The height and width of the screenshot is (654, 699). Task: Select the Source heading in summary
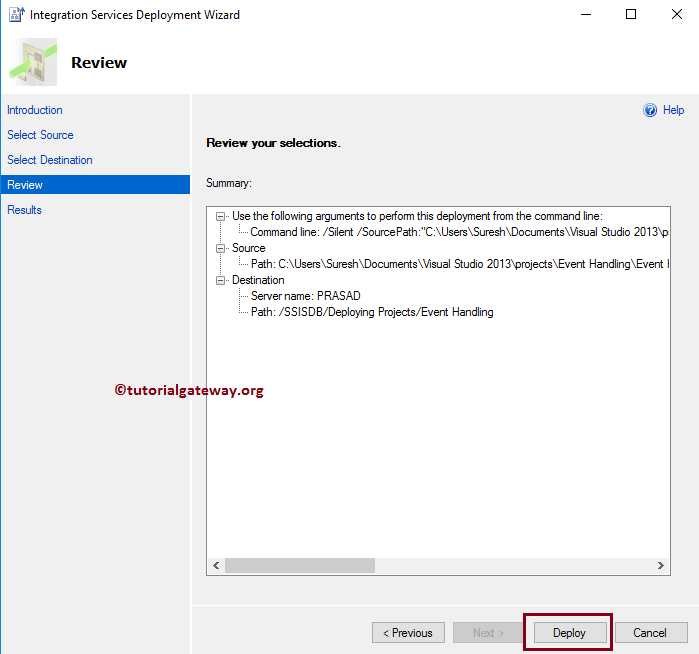click(x=249, y=248)
